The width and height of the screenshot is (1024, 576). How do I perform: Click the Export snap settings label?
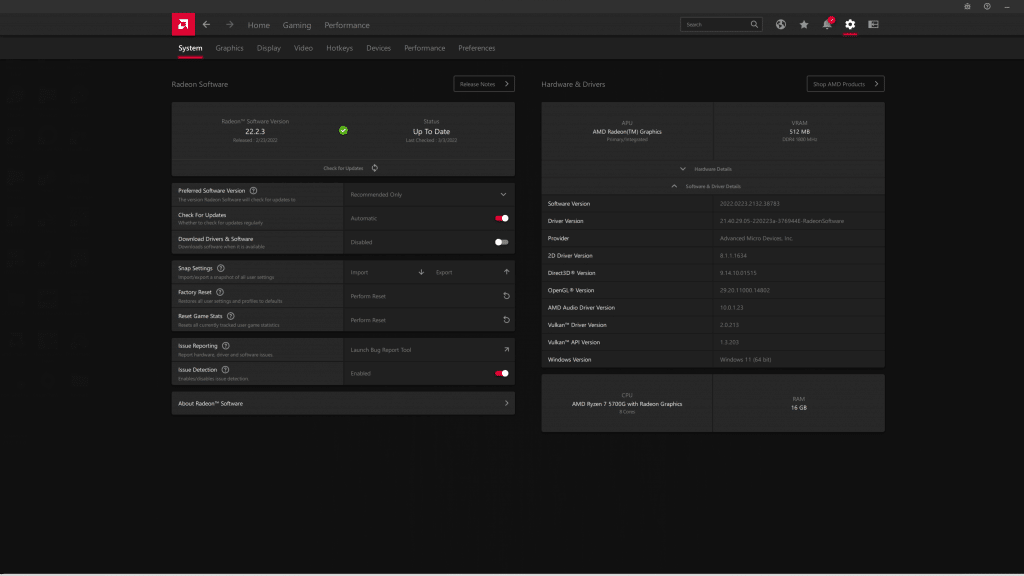[x=444, y=272]
